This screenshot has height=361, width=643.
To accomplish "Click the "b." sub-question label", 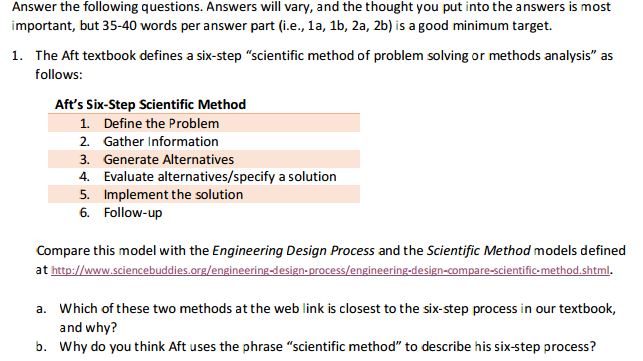I will pyautogui.click(x=41, y=347).
